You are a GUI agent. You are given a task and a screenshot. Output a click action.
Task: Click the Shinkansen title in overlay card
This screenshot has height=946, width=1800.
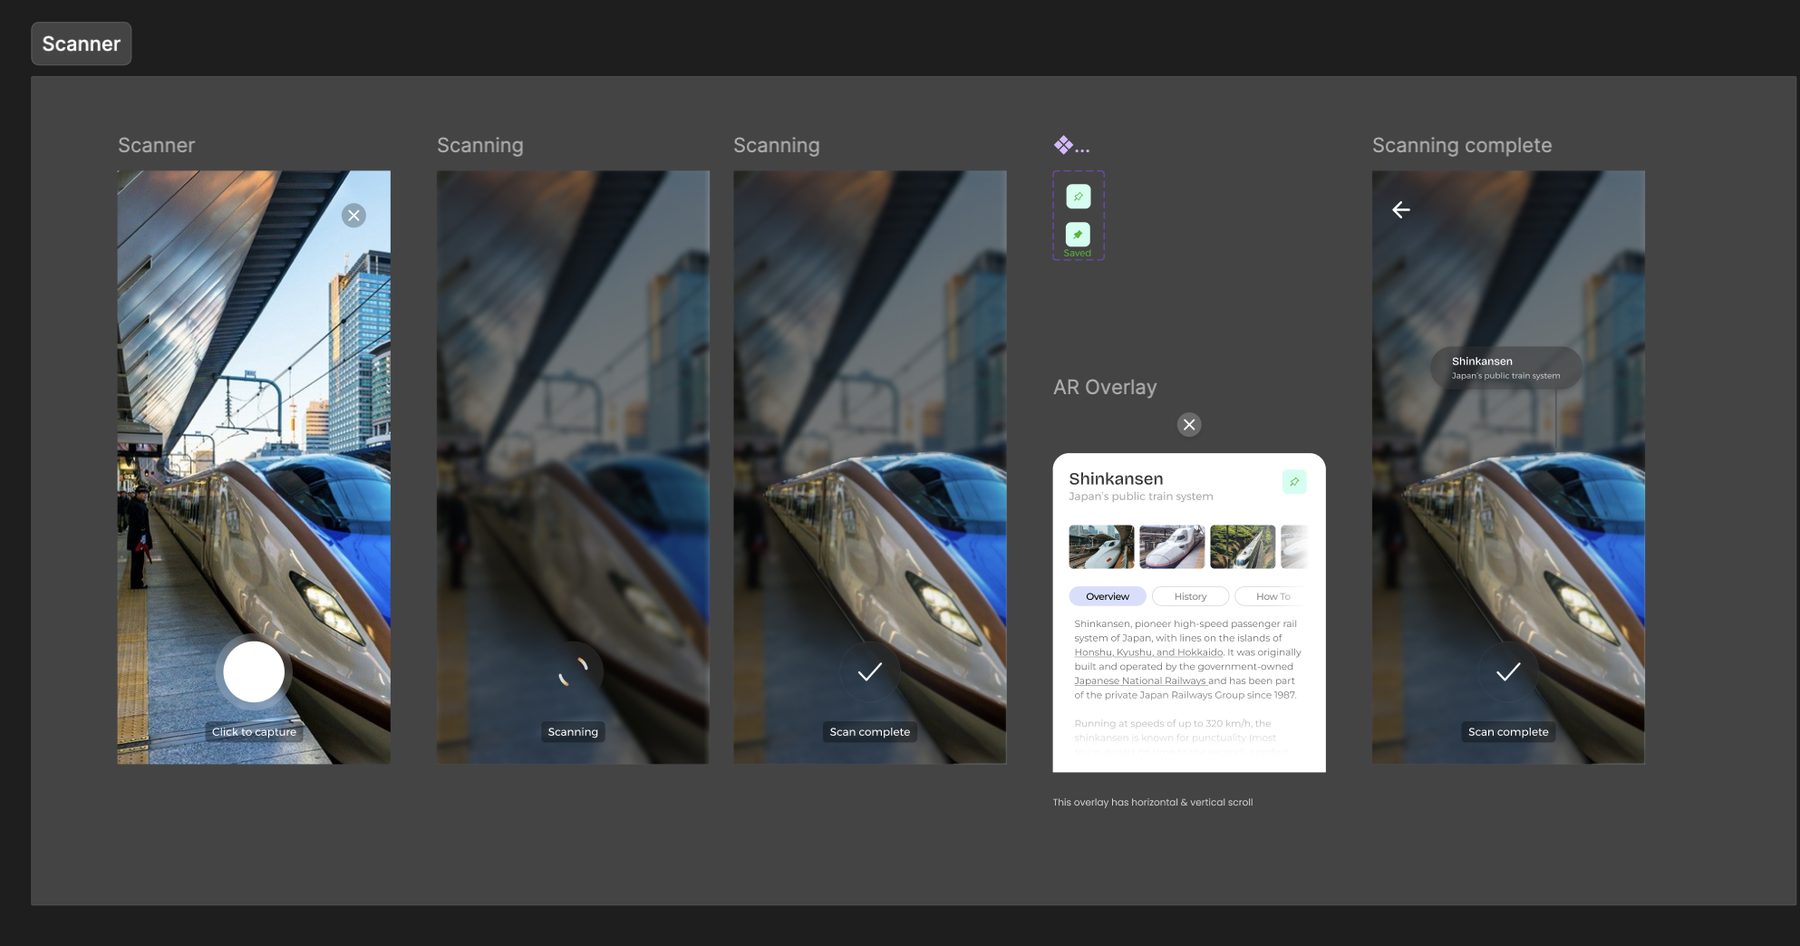(x=1116, y=479)
